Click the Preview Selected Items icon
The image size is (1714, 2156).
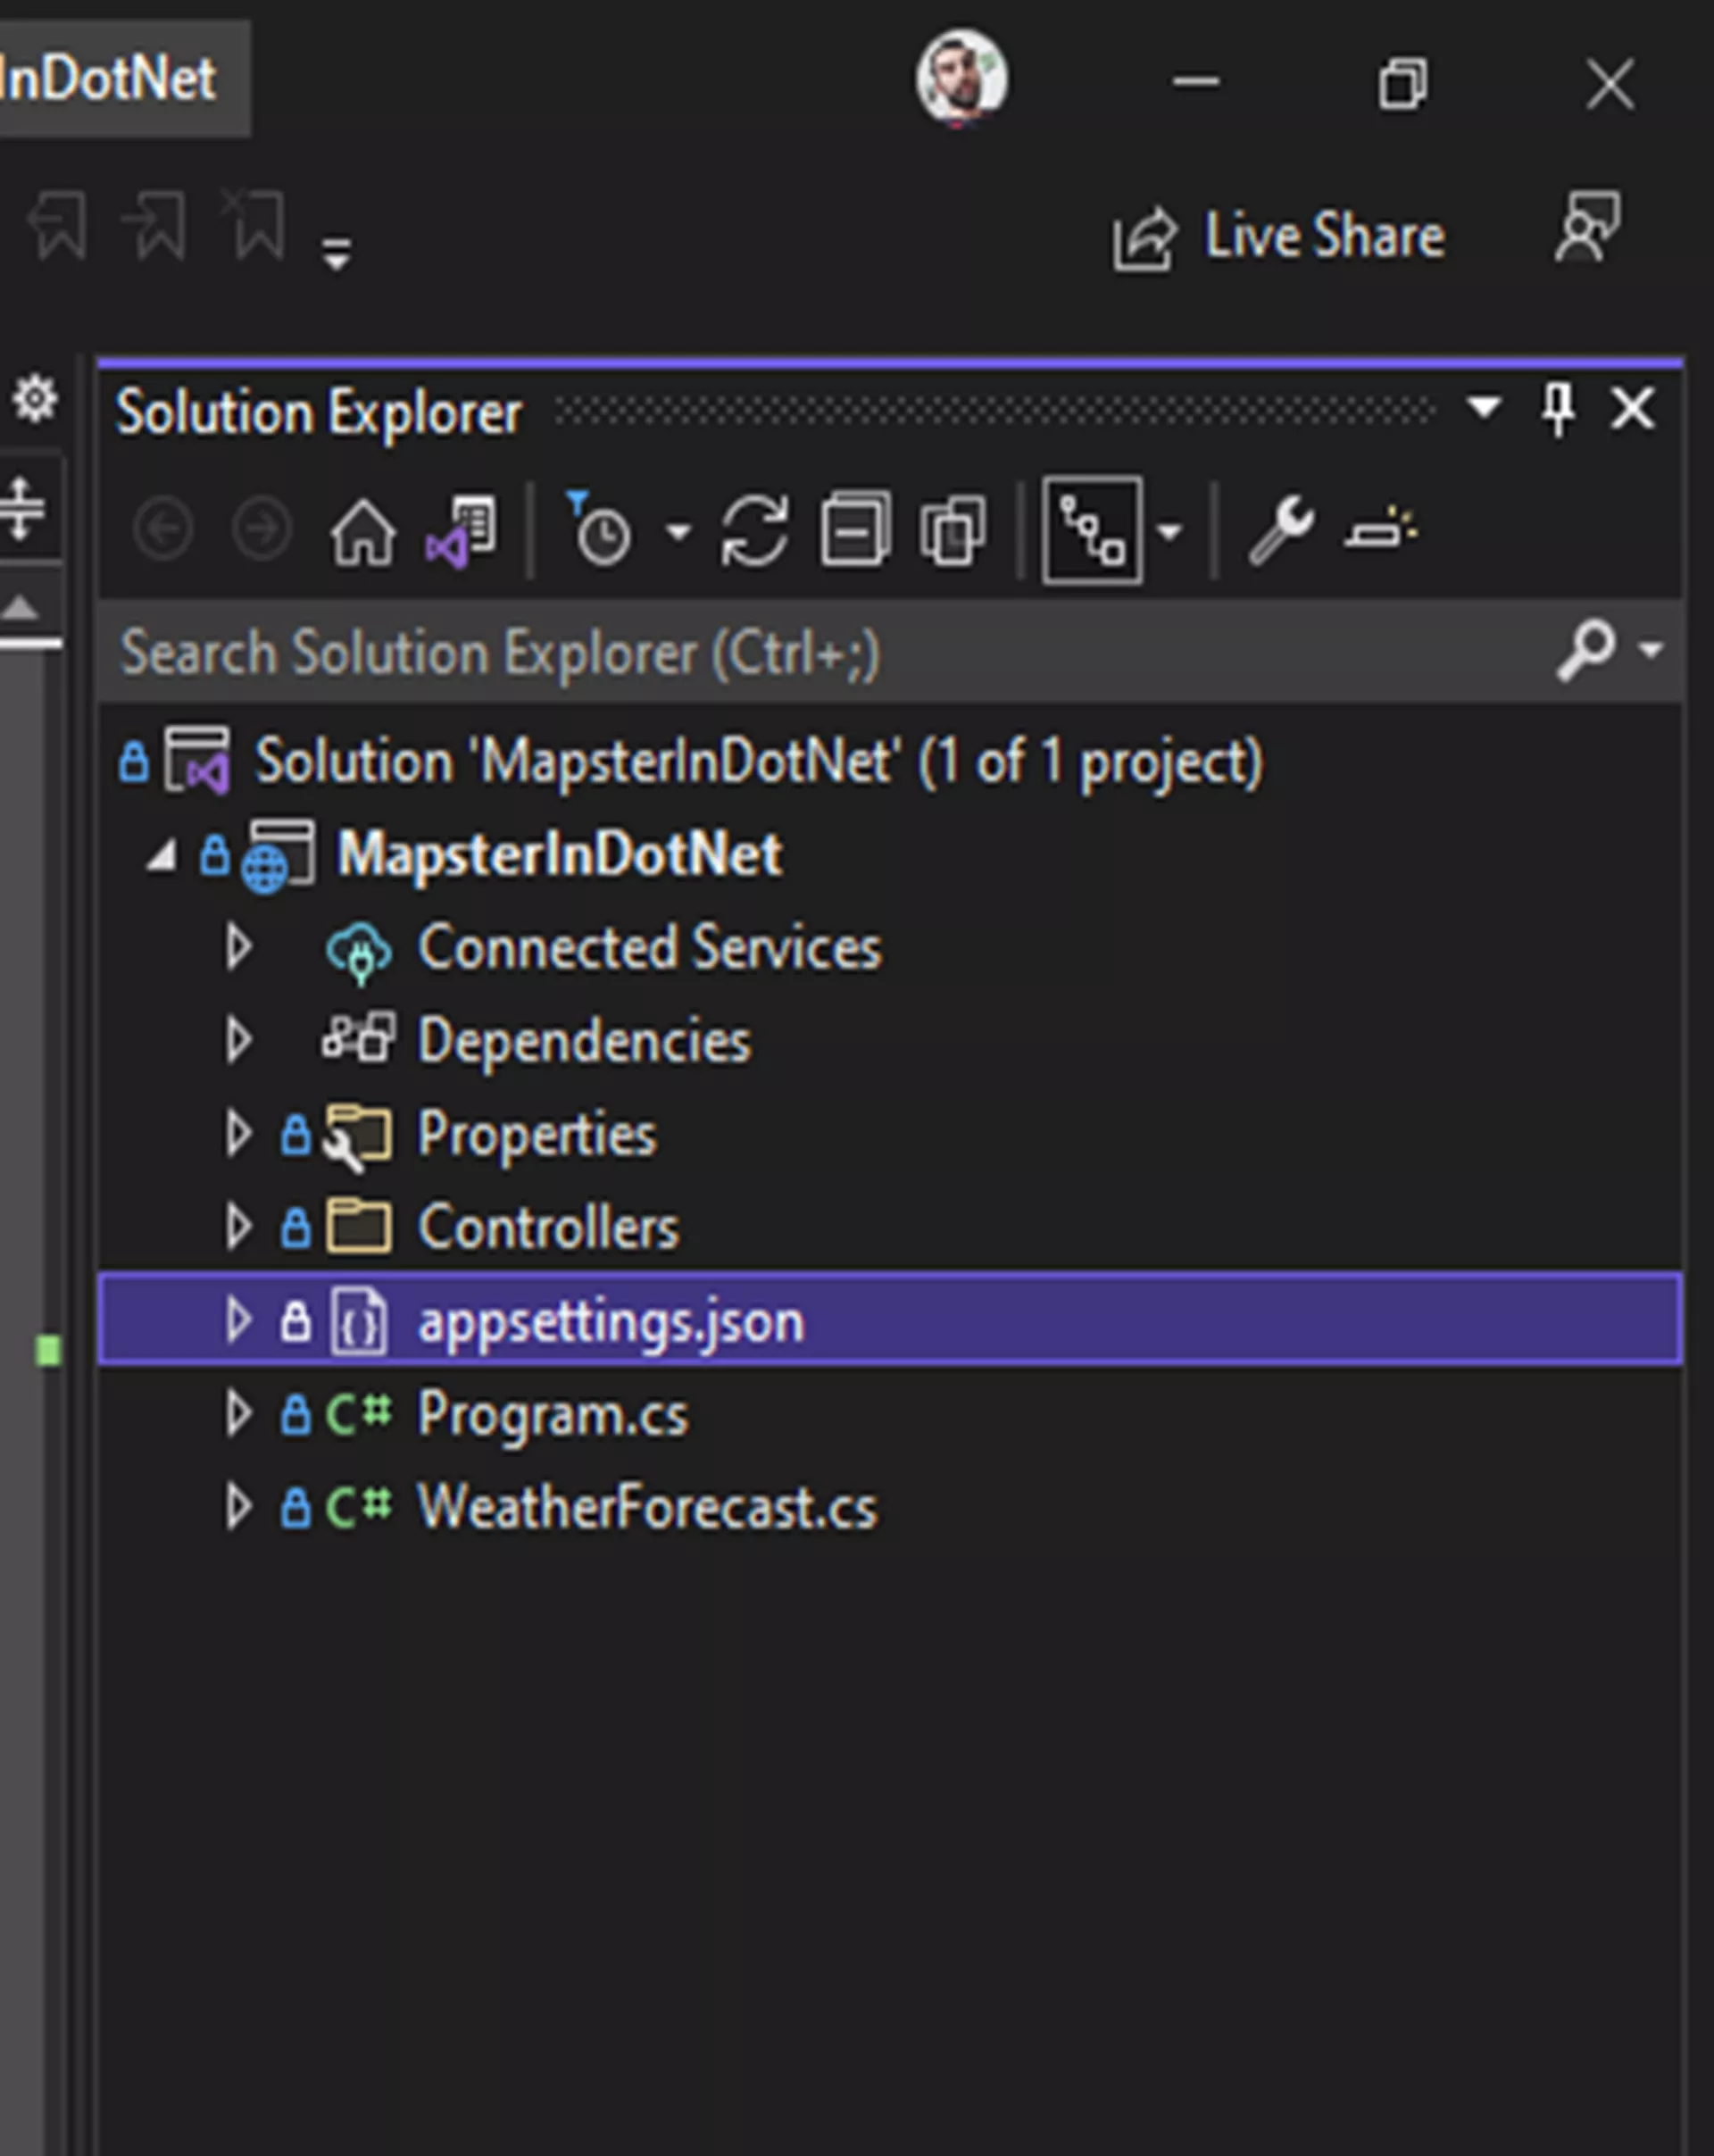(1382, 530)
